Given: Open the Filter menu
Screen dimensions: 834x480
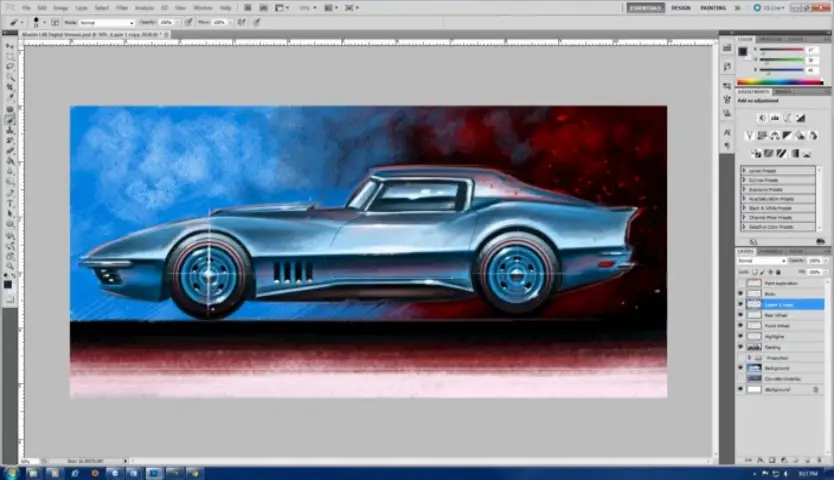Looking at the screenshot, I should 122,8.
